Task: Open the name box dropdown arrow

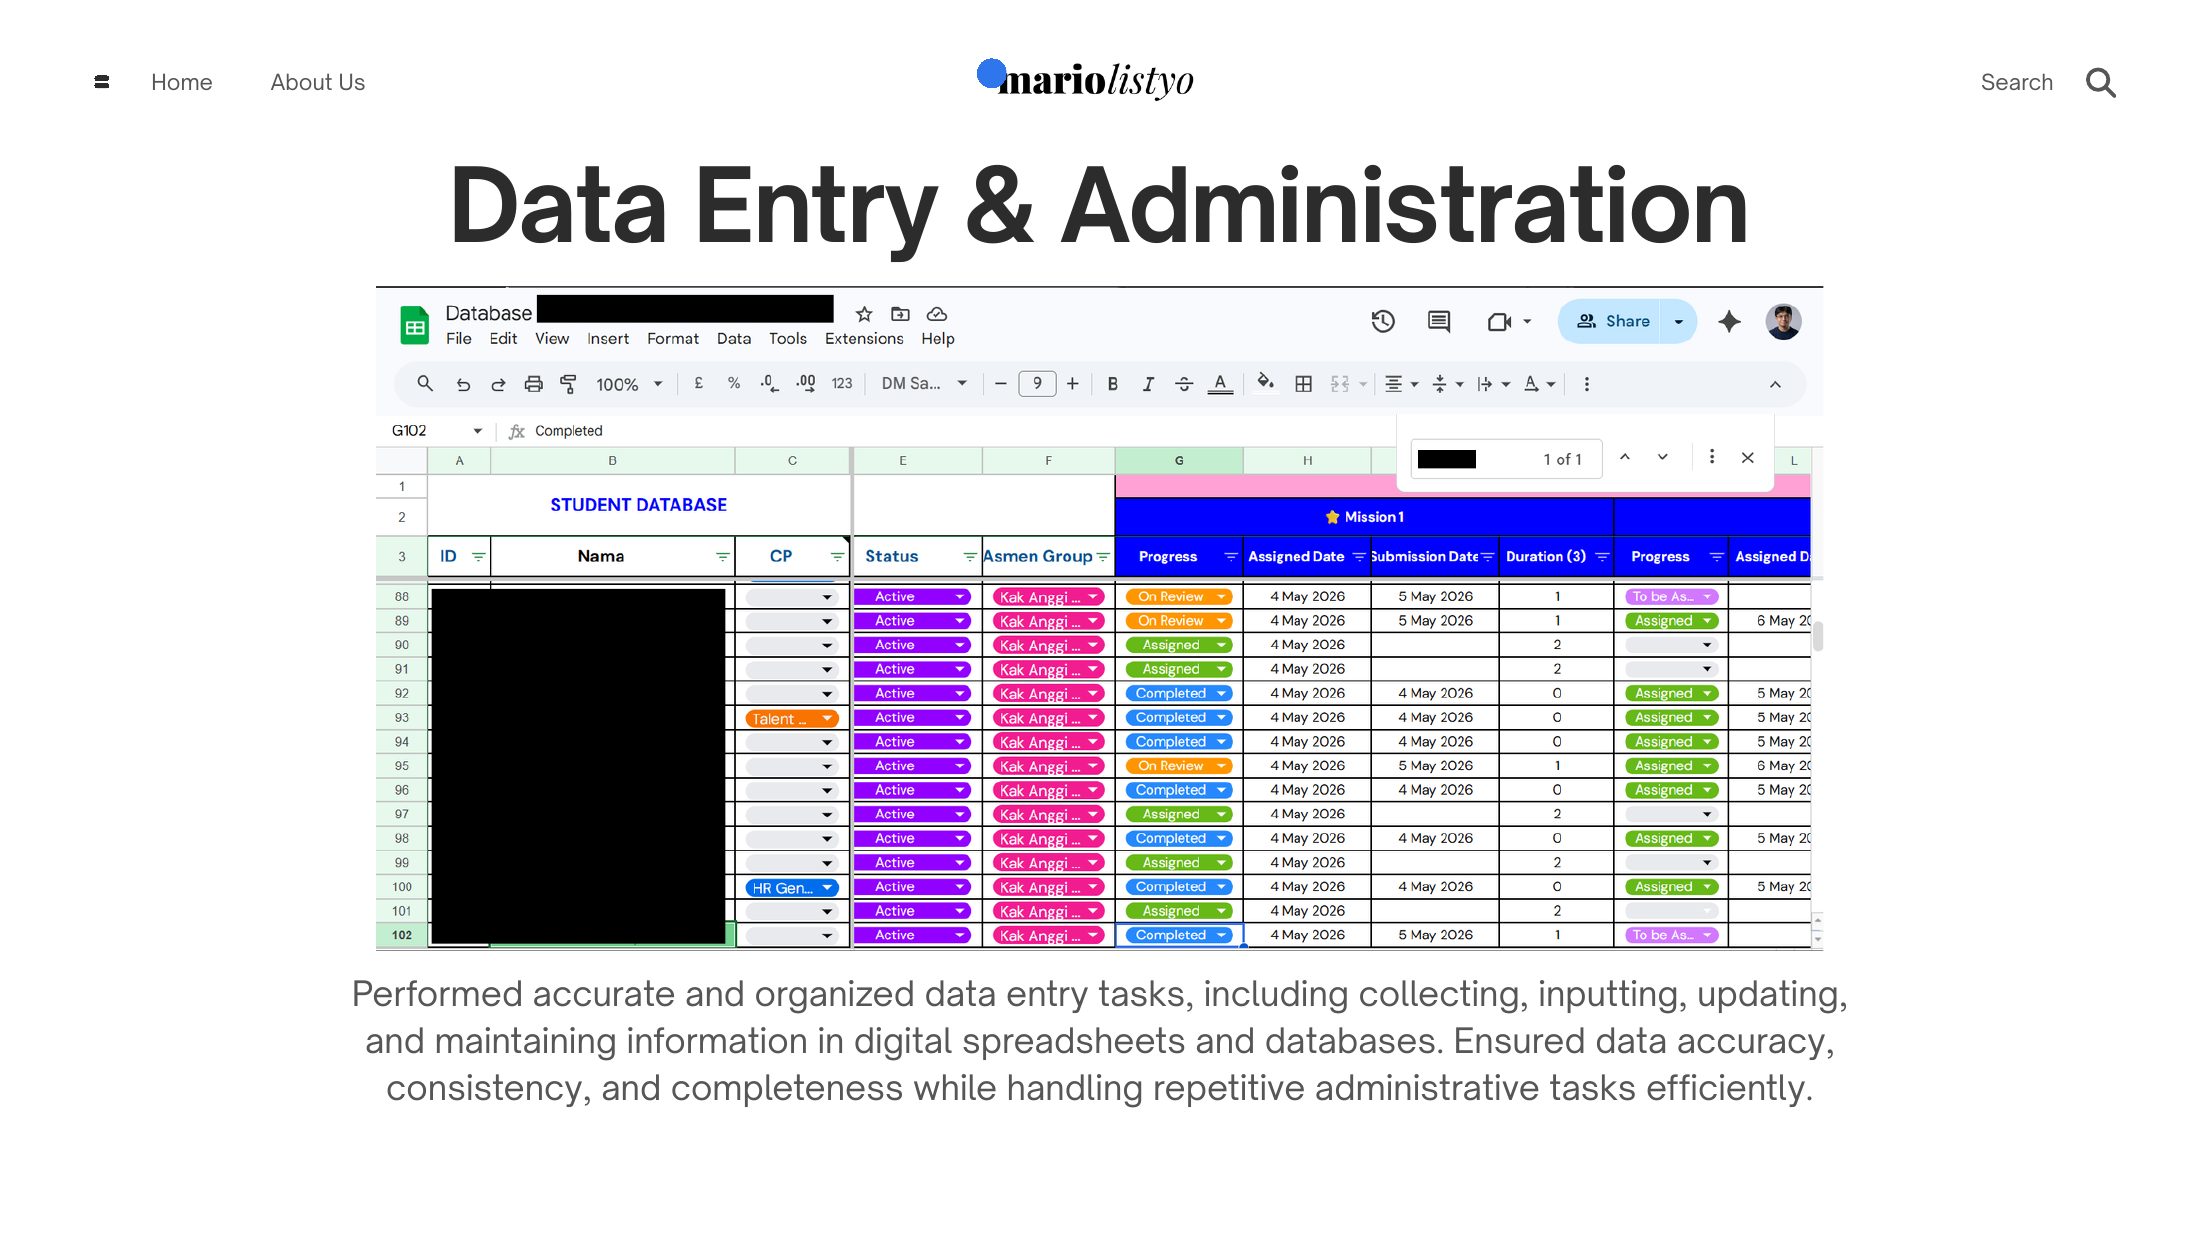Action: click(478, 431)
